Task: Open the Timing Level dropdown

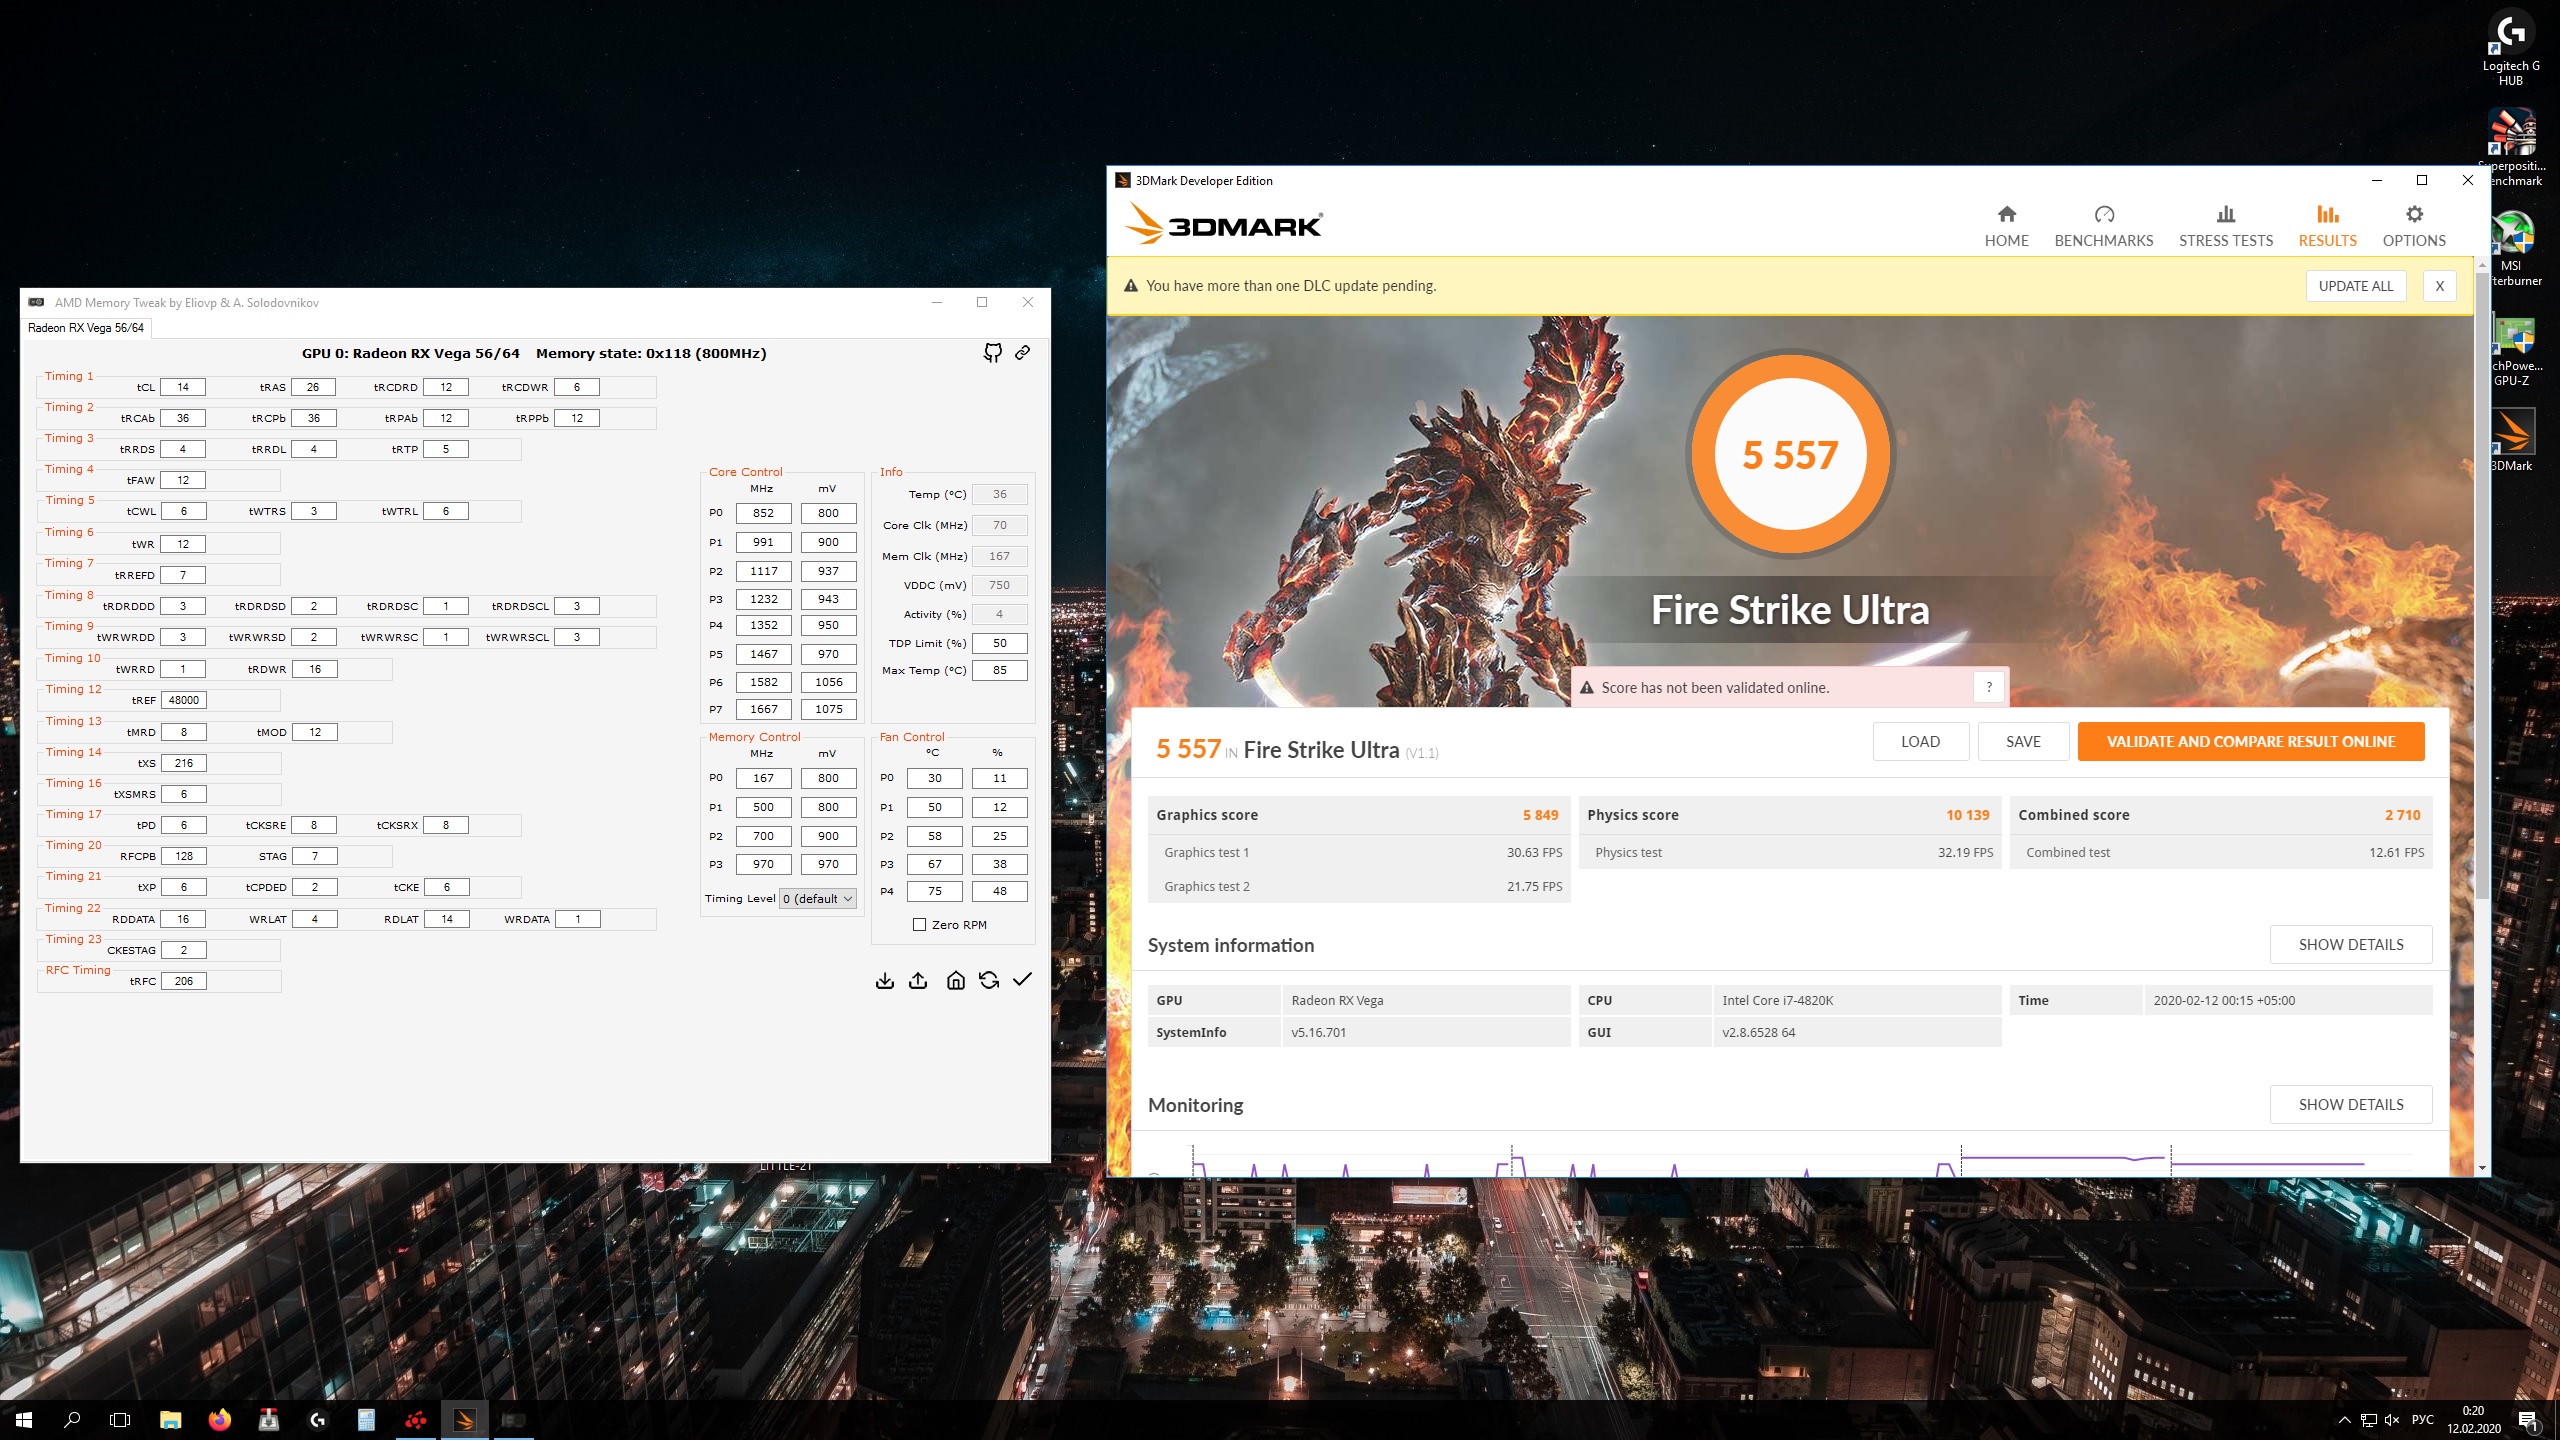Action: 818,899
